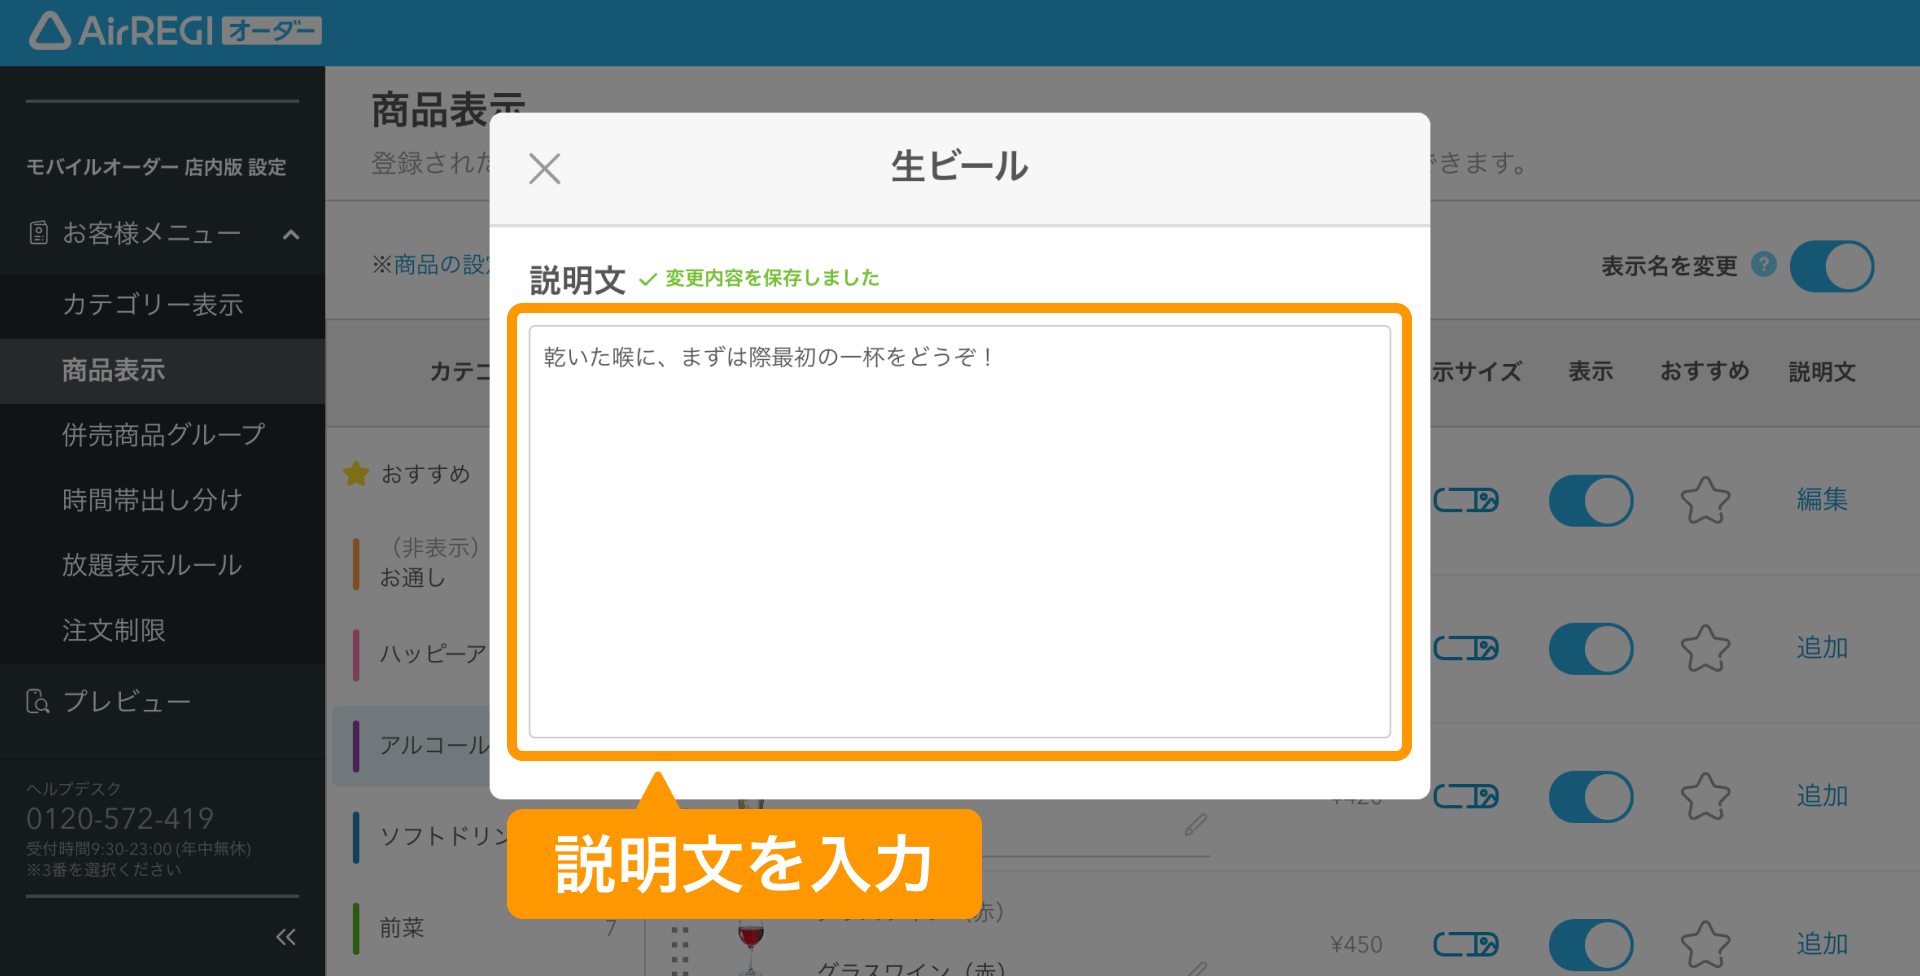Click the 表示 column header

(1591, 372)
